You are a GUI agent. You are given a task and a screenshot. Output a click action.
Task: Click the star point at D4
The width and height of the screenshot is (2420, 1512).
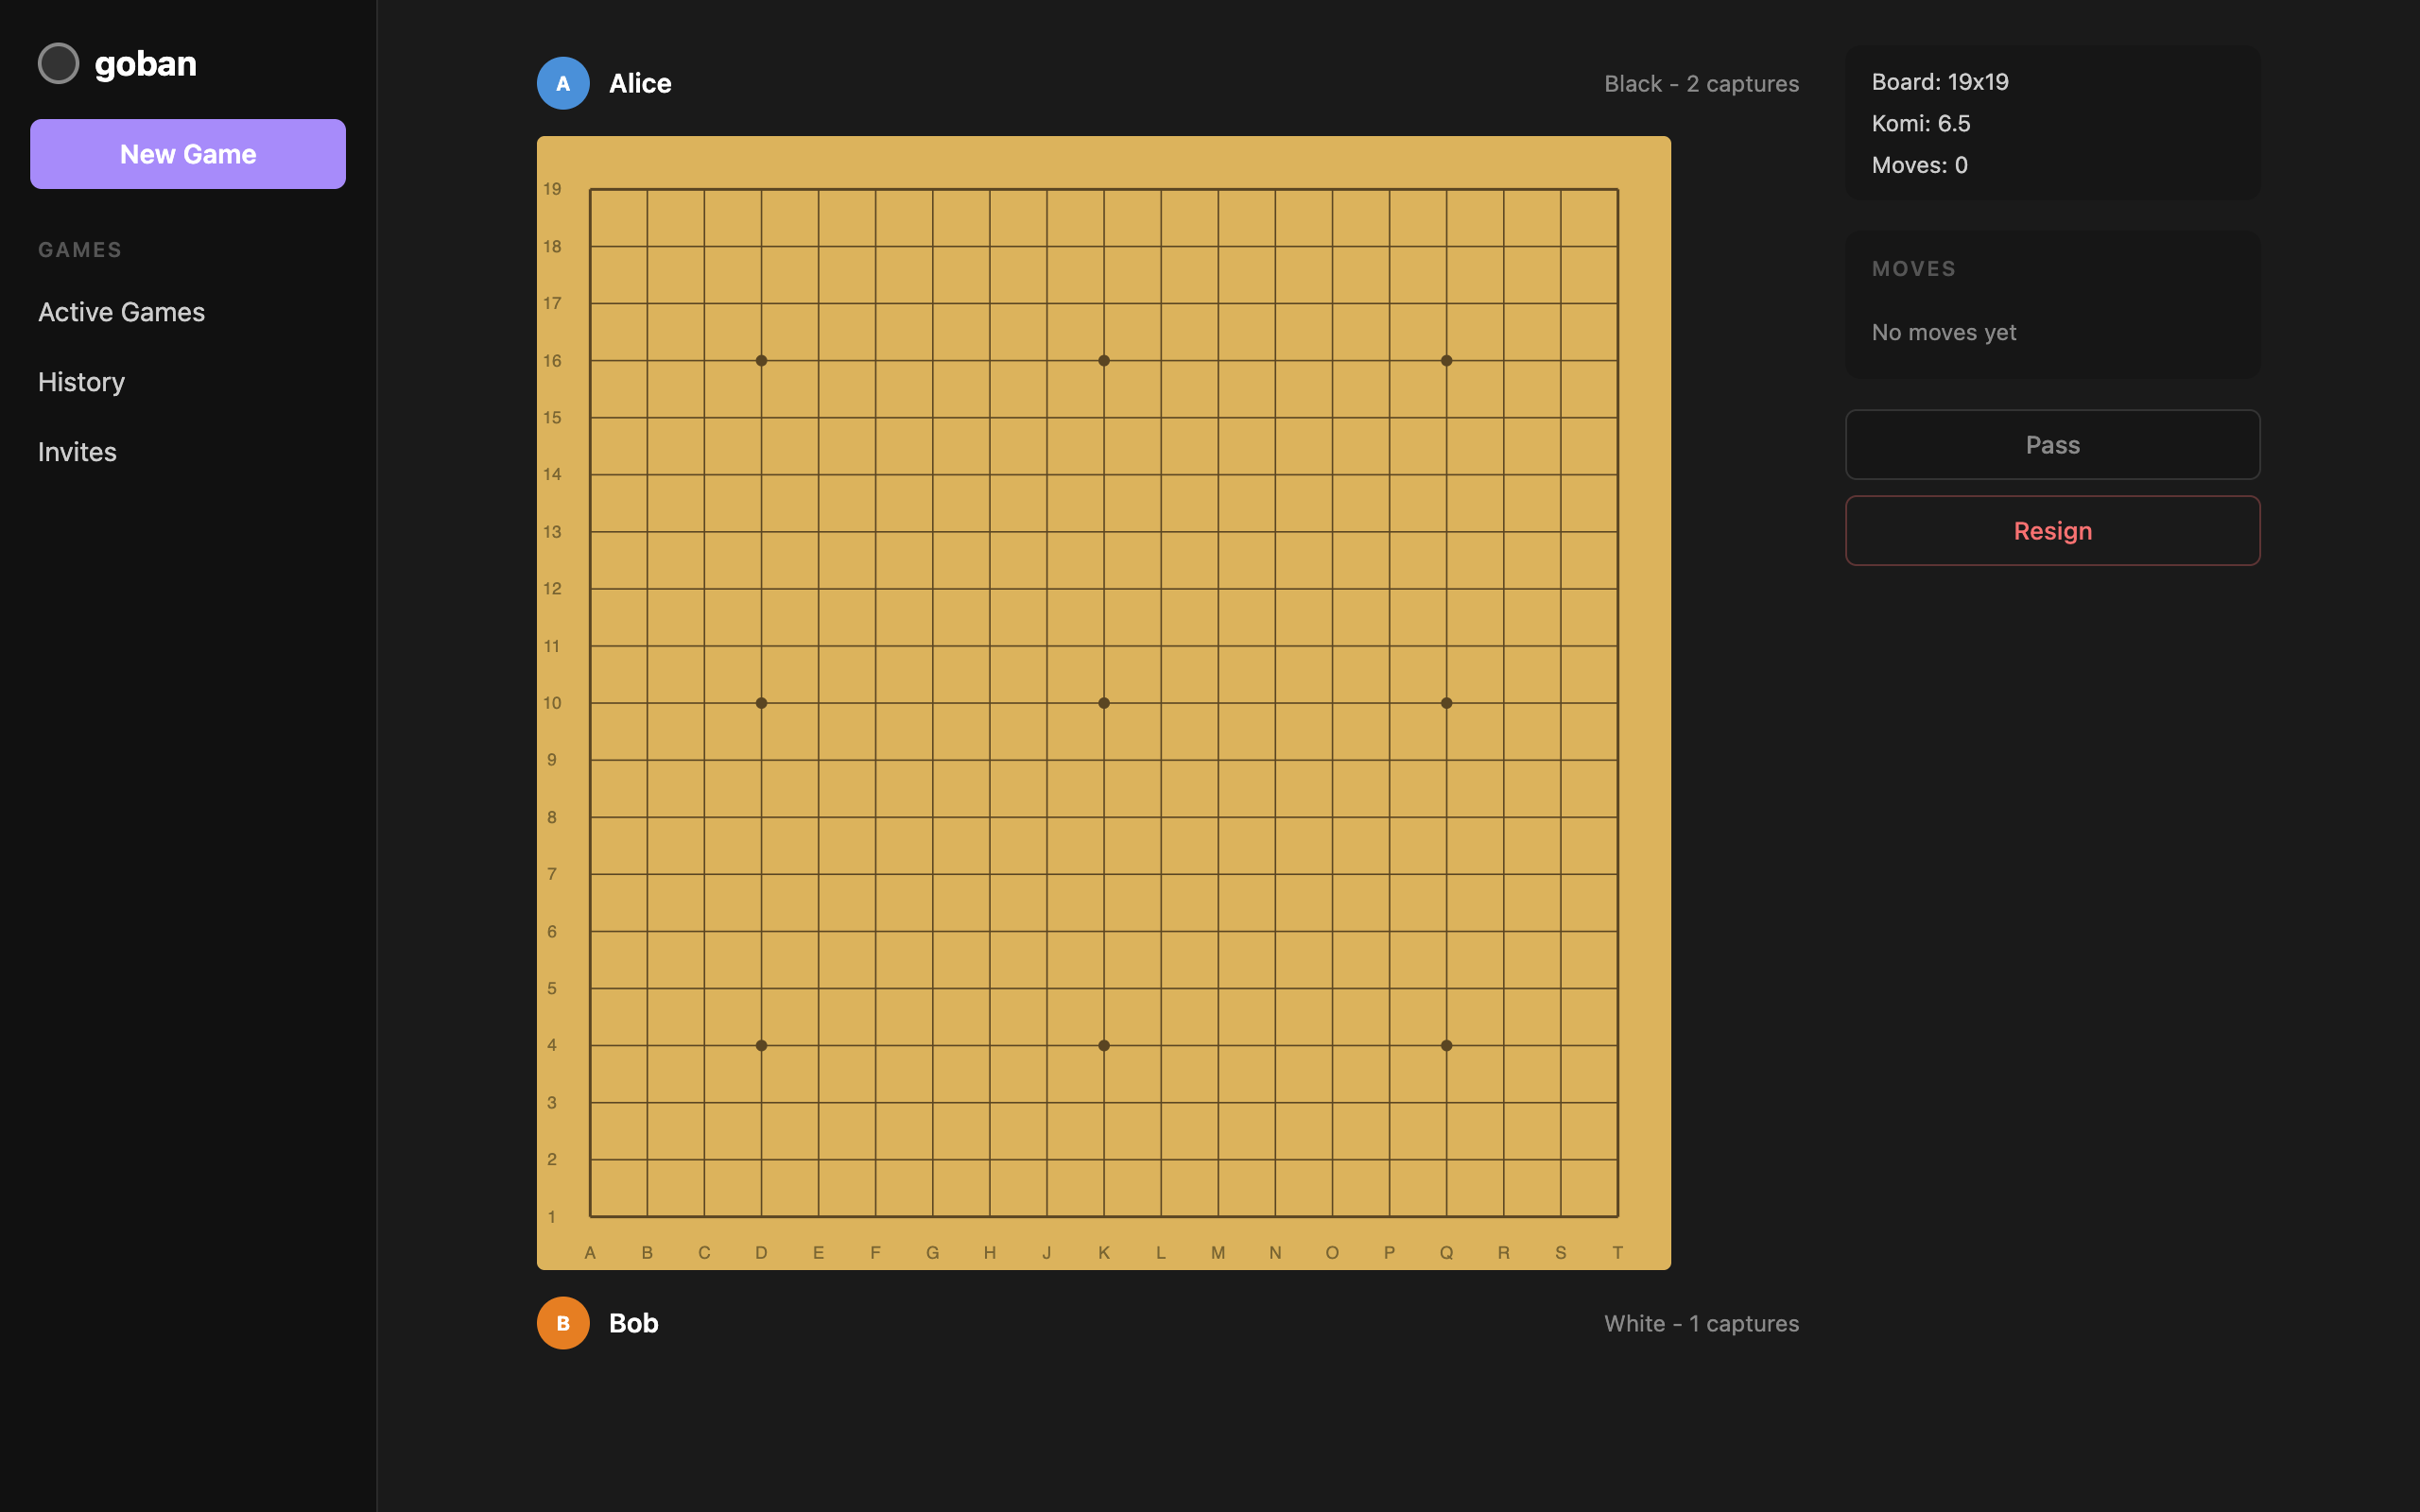pyautogui.click(x=761, y=1045)
